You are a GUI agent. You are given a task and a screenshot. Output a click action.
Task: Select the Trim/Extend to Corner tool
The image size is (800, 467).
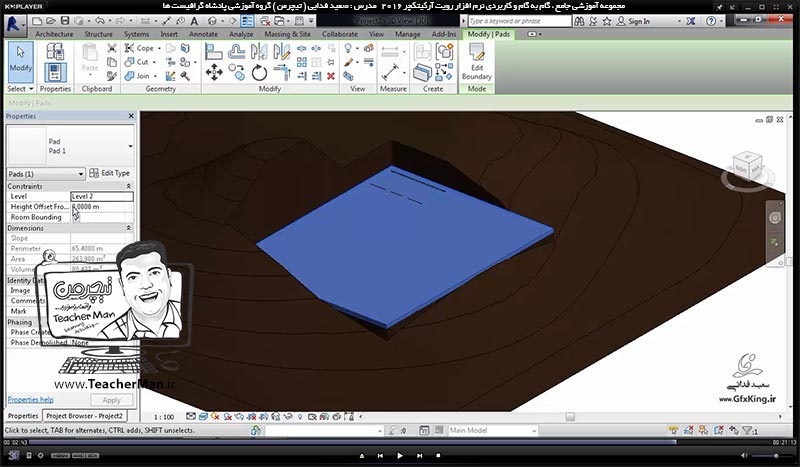click(282, 72)
